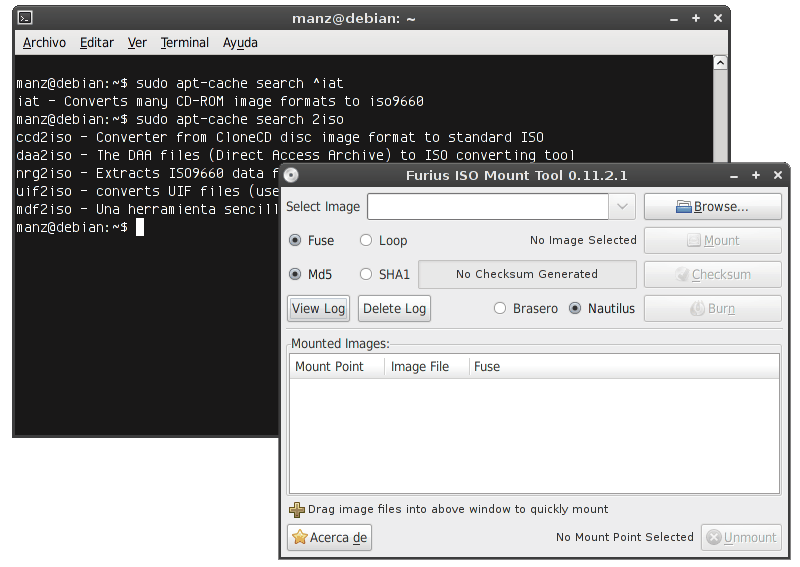Select the Loop mount option
Image resolution: width=800 pixels, height=567 pixels.
pyautogui.click(x=384, y=240)
